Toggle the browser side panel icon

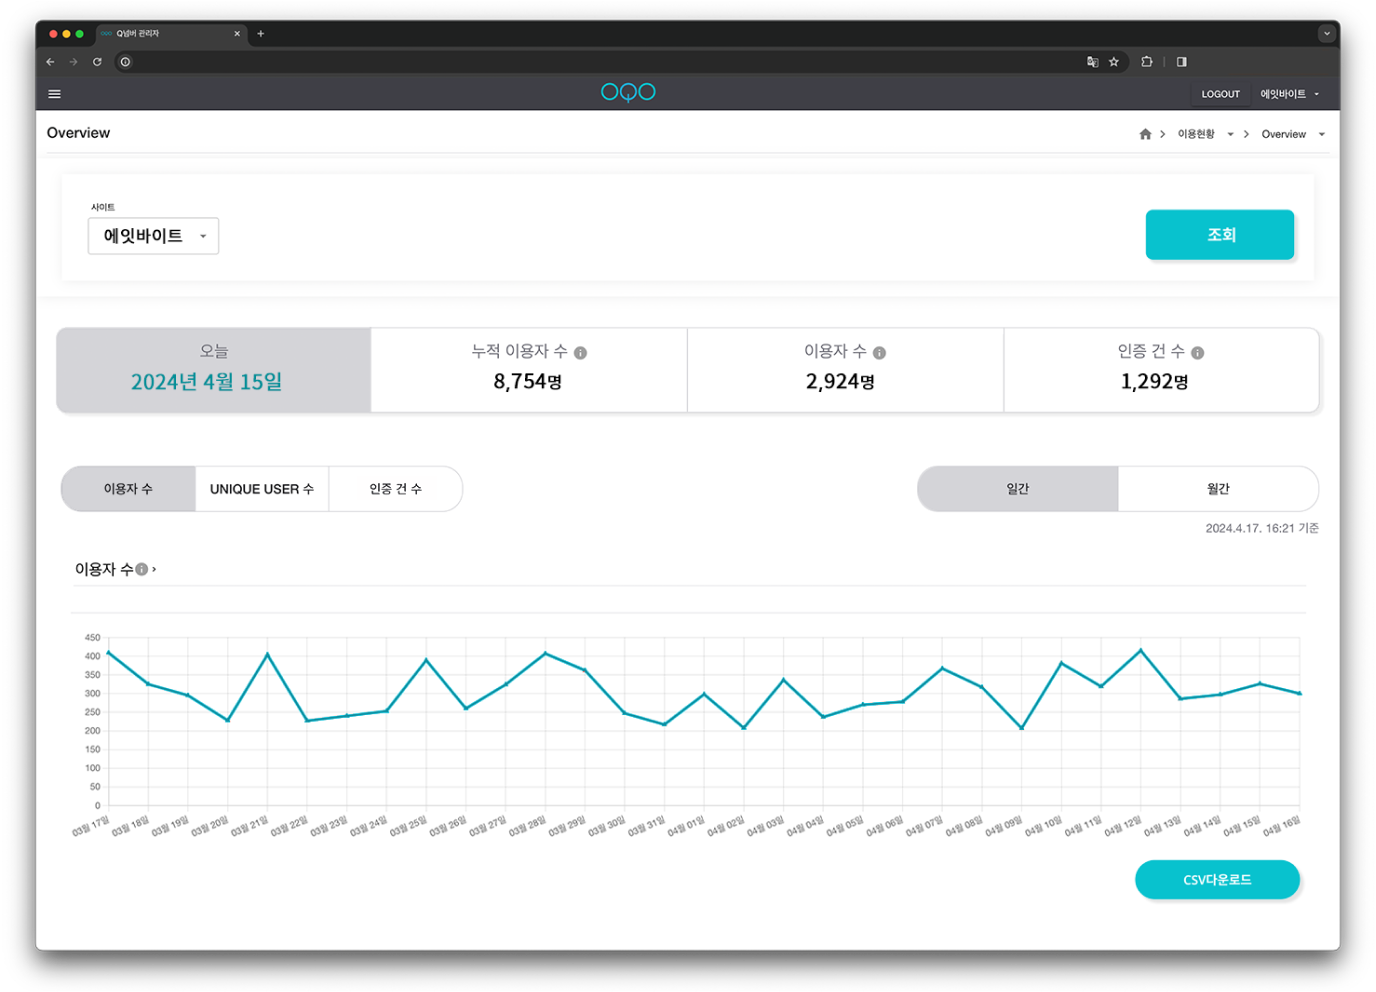(1181, 62)
